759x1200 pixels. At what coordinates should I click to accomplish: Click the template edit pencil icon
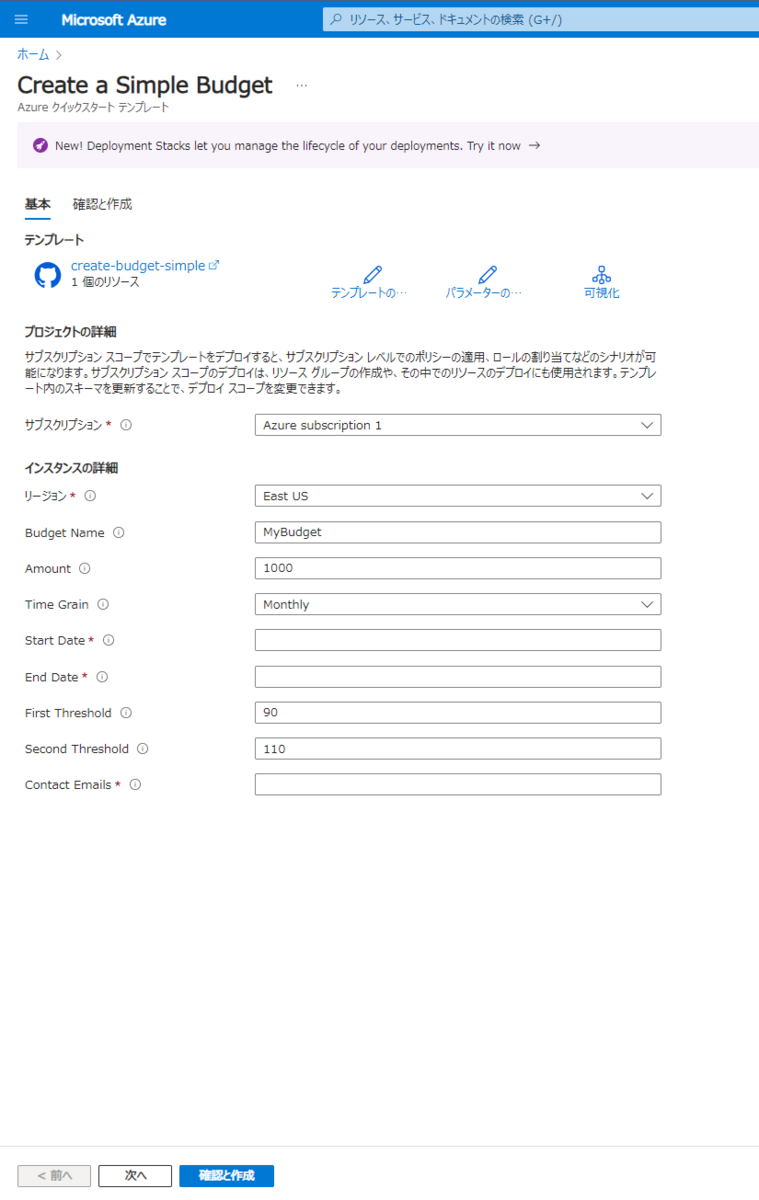(372, 274)
